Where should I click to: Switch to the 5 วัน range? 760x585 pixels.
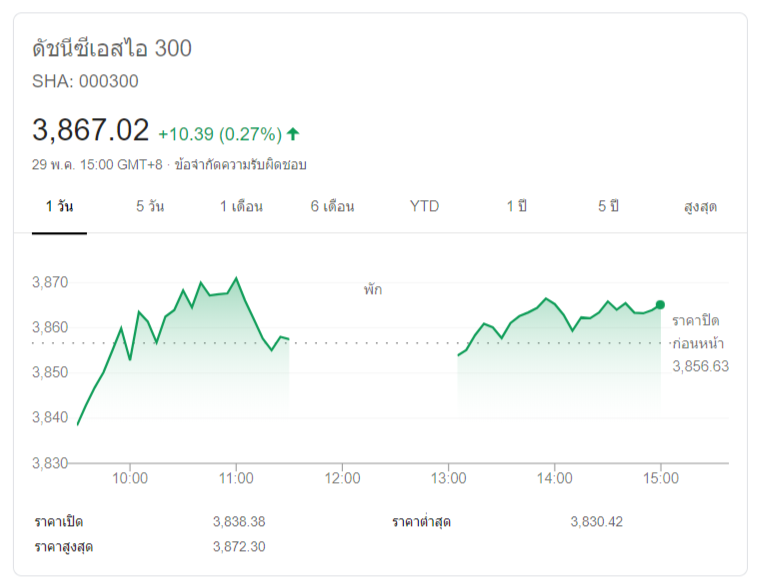tap(150, 207)
